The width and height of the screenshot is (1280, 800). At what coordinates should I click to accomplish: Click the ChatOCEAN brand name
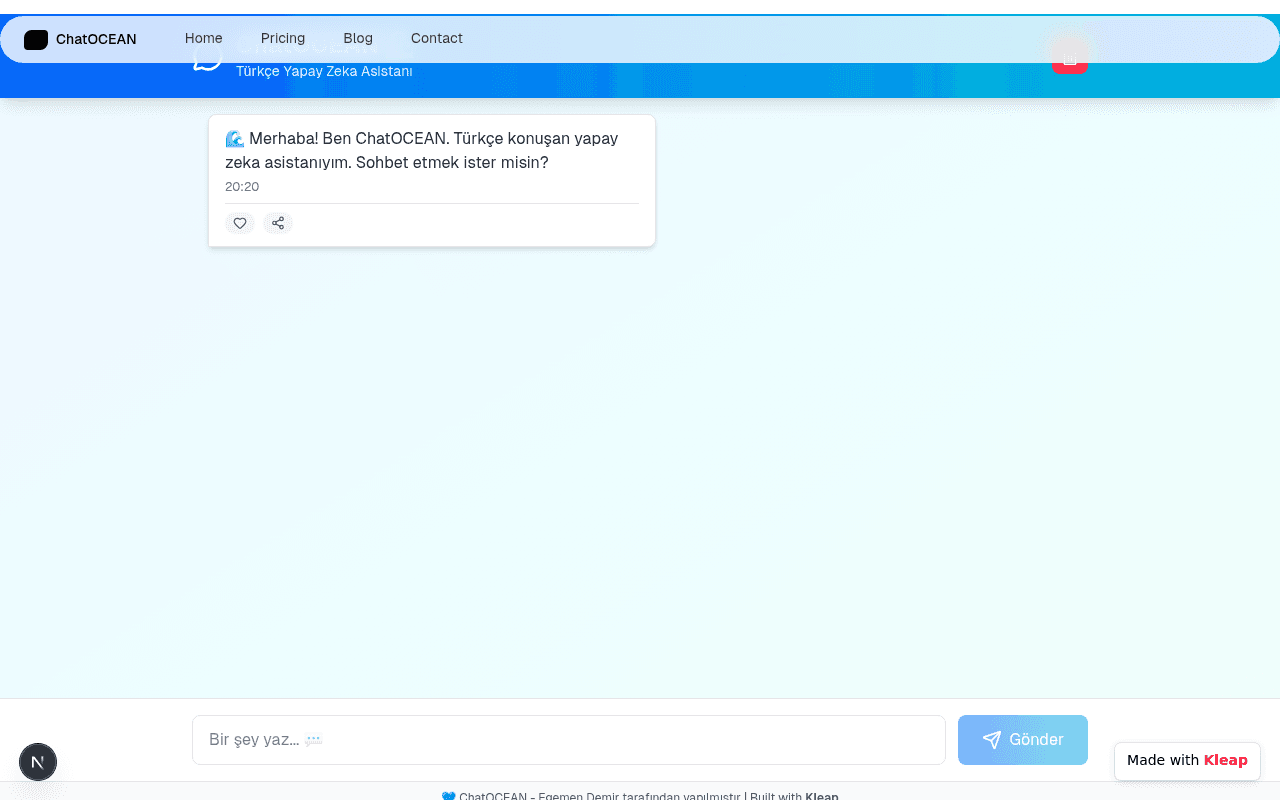pos(96,40)
